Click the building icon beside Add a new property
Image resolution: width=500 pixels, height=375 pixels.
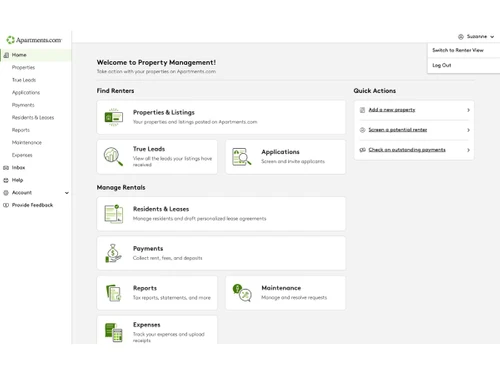pos(362,110)
